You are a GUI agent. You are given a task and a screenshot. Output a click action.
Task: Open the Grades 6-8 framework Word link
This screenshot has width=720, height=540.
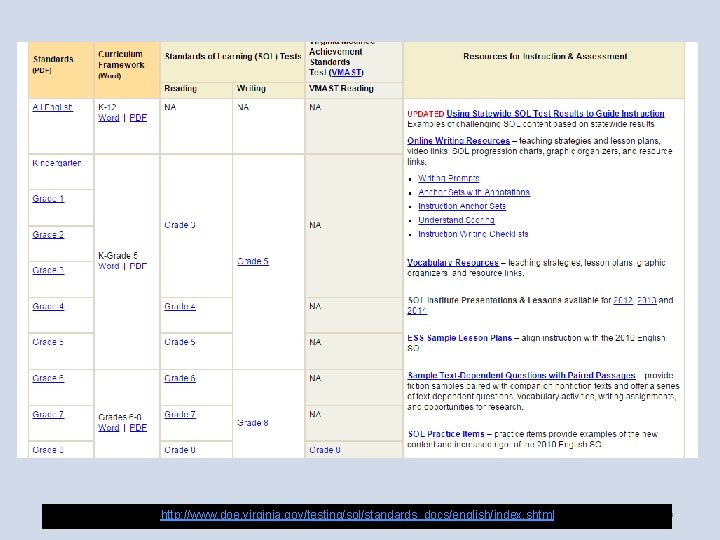click(x=109, y=428)
